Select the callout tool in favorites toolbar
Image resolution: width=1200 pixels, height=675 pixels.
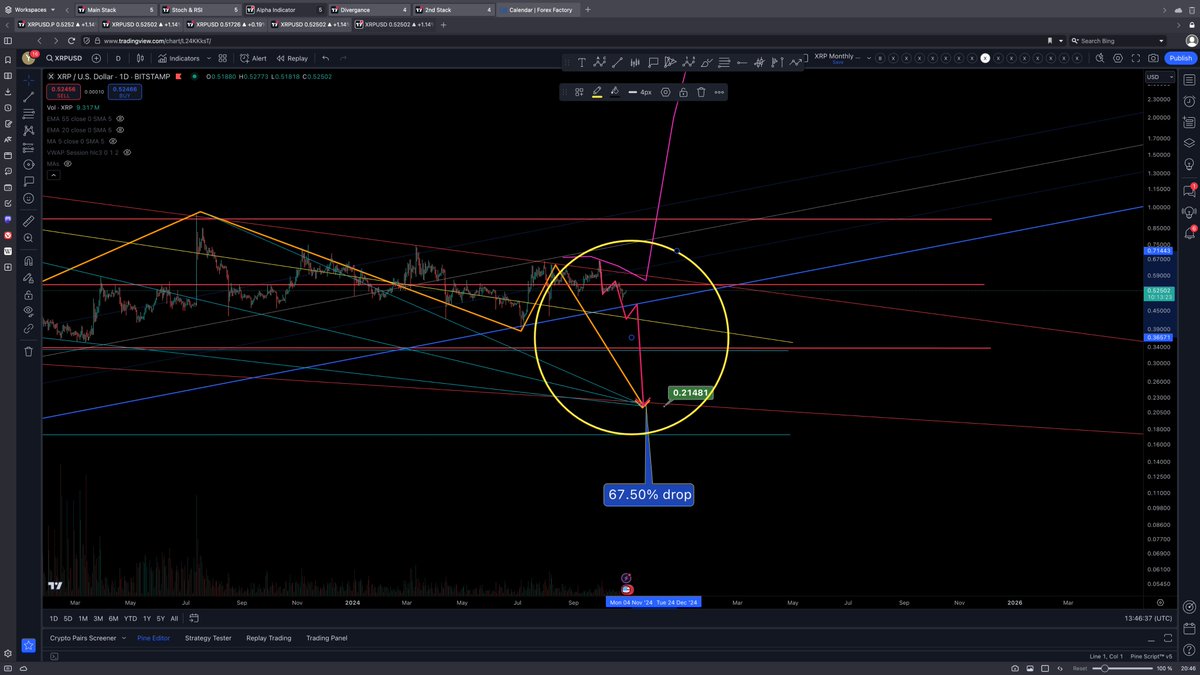pos(653,62)
